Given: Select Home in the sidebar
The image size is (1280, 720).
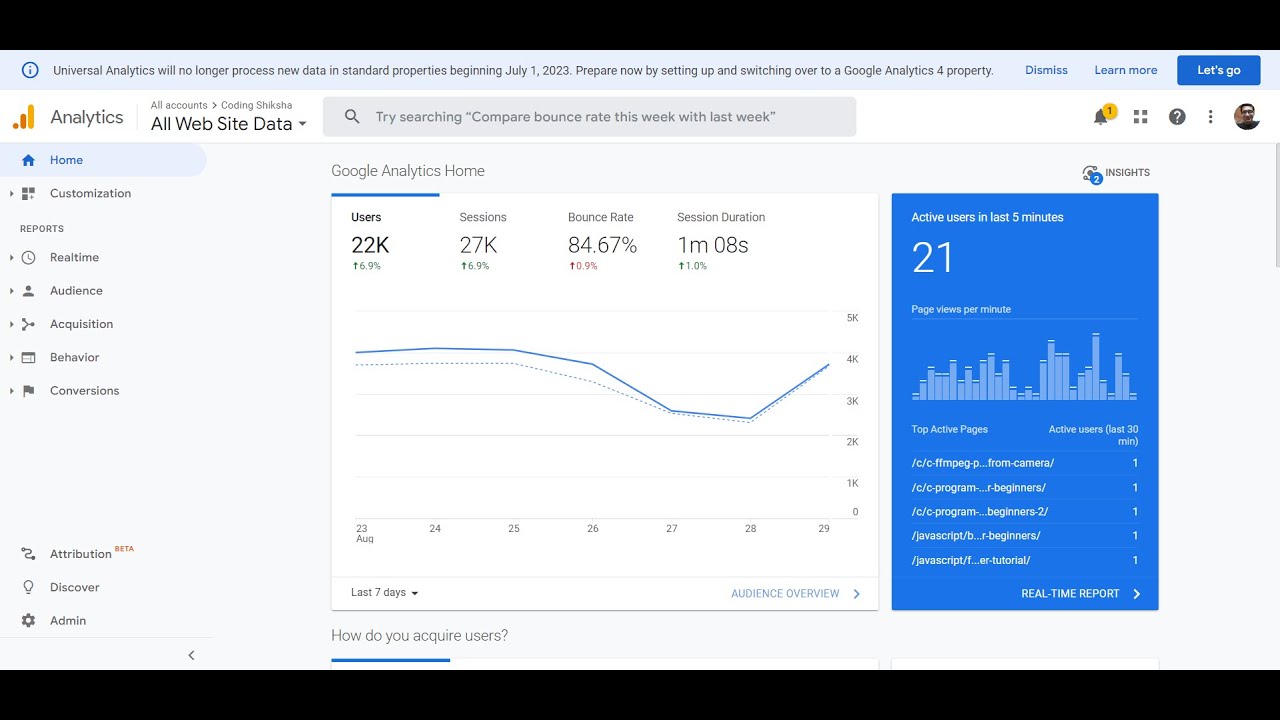Looking at the screenshot, I should 66,160.
